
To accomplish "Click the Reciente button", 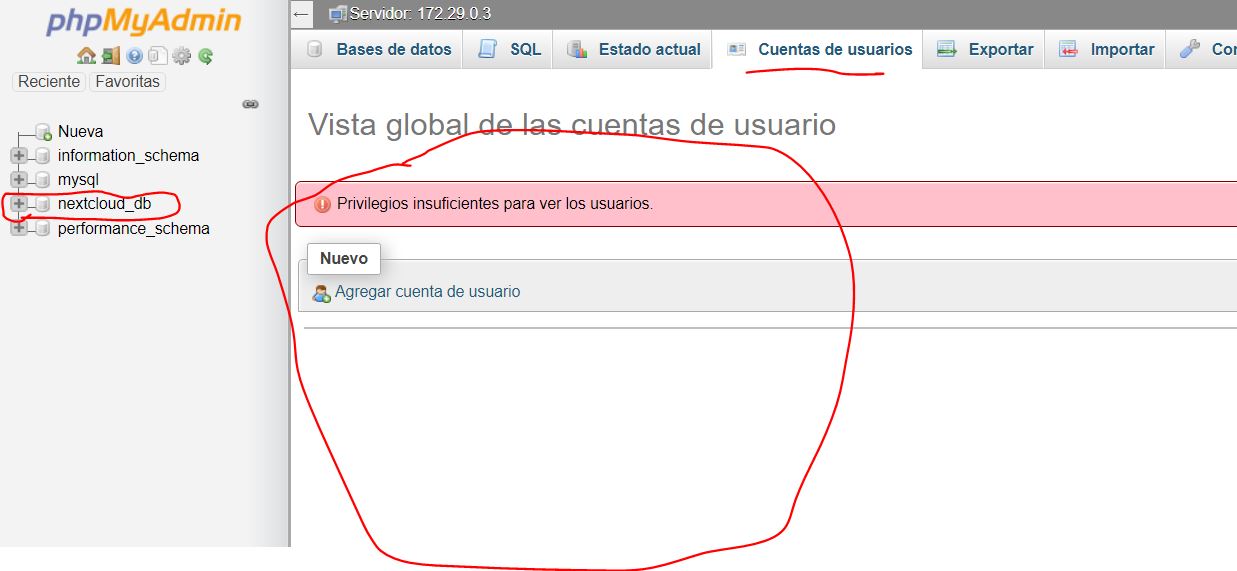I will (x=49, y=82).
